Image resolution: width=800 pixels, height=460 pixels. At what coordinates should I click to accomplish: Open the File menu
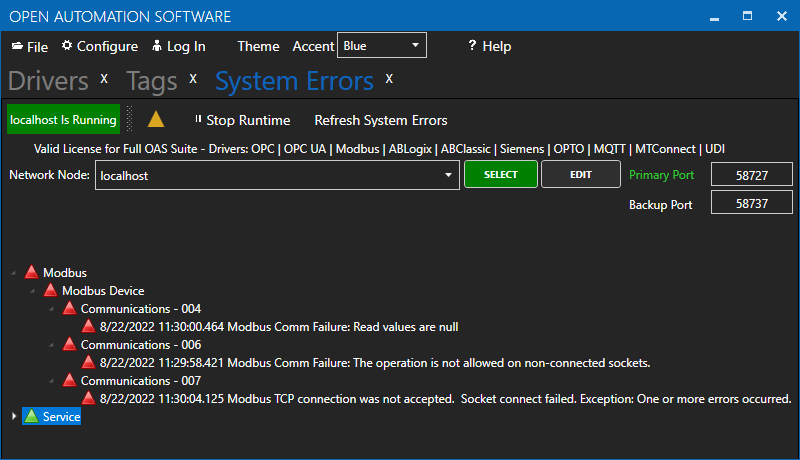[30, 46]
